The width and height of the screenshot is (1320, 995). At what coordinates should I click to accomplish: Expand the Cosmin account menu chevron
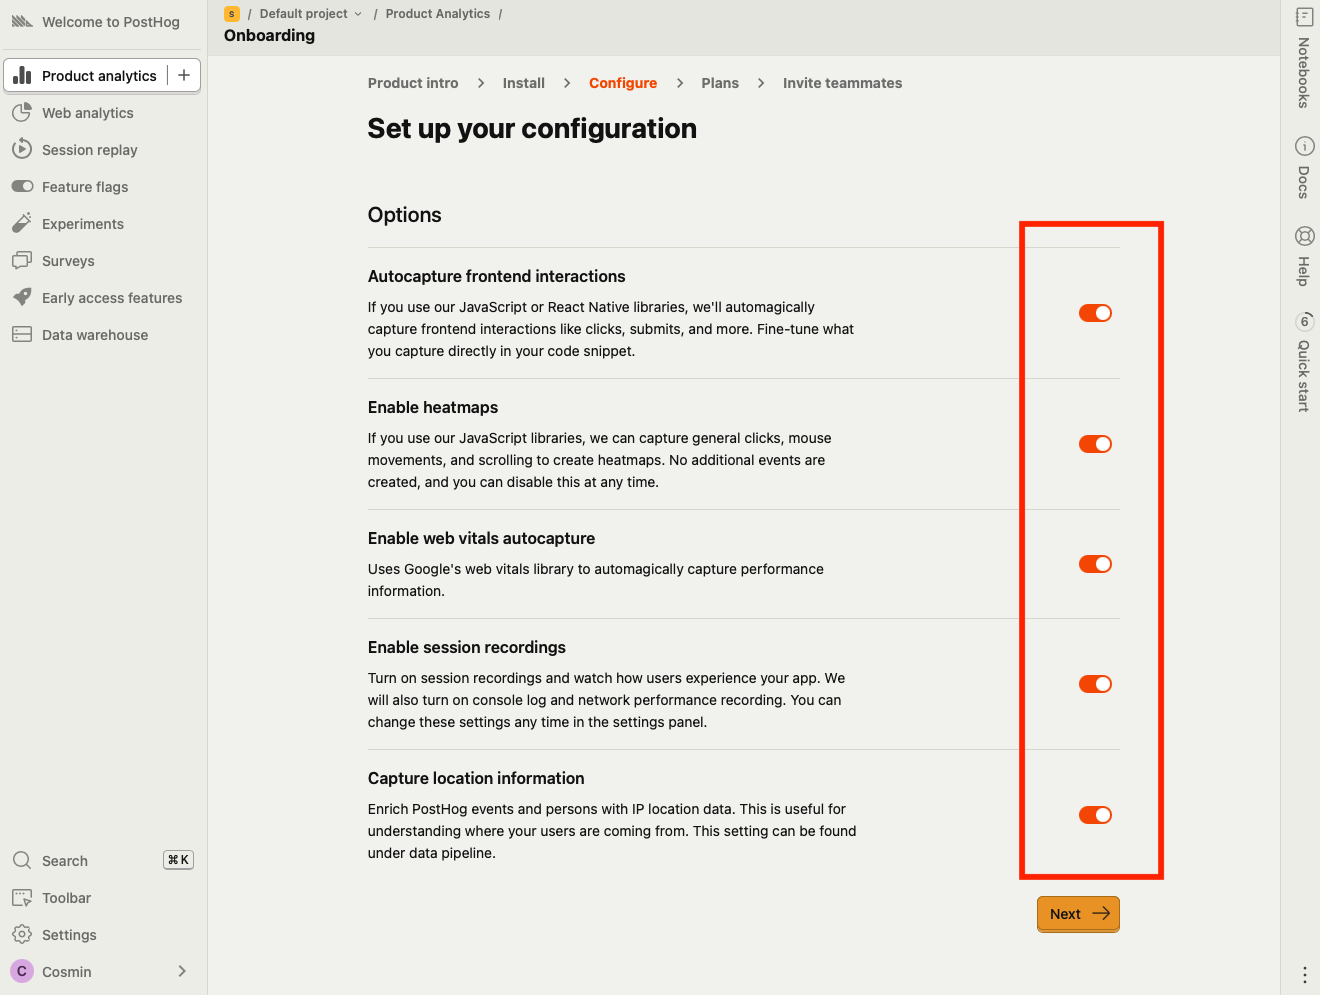182,971
